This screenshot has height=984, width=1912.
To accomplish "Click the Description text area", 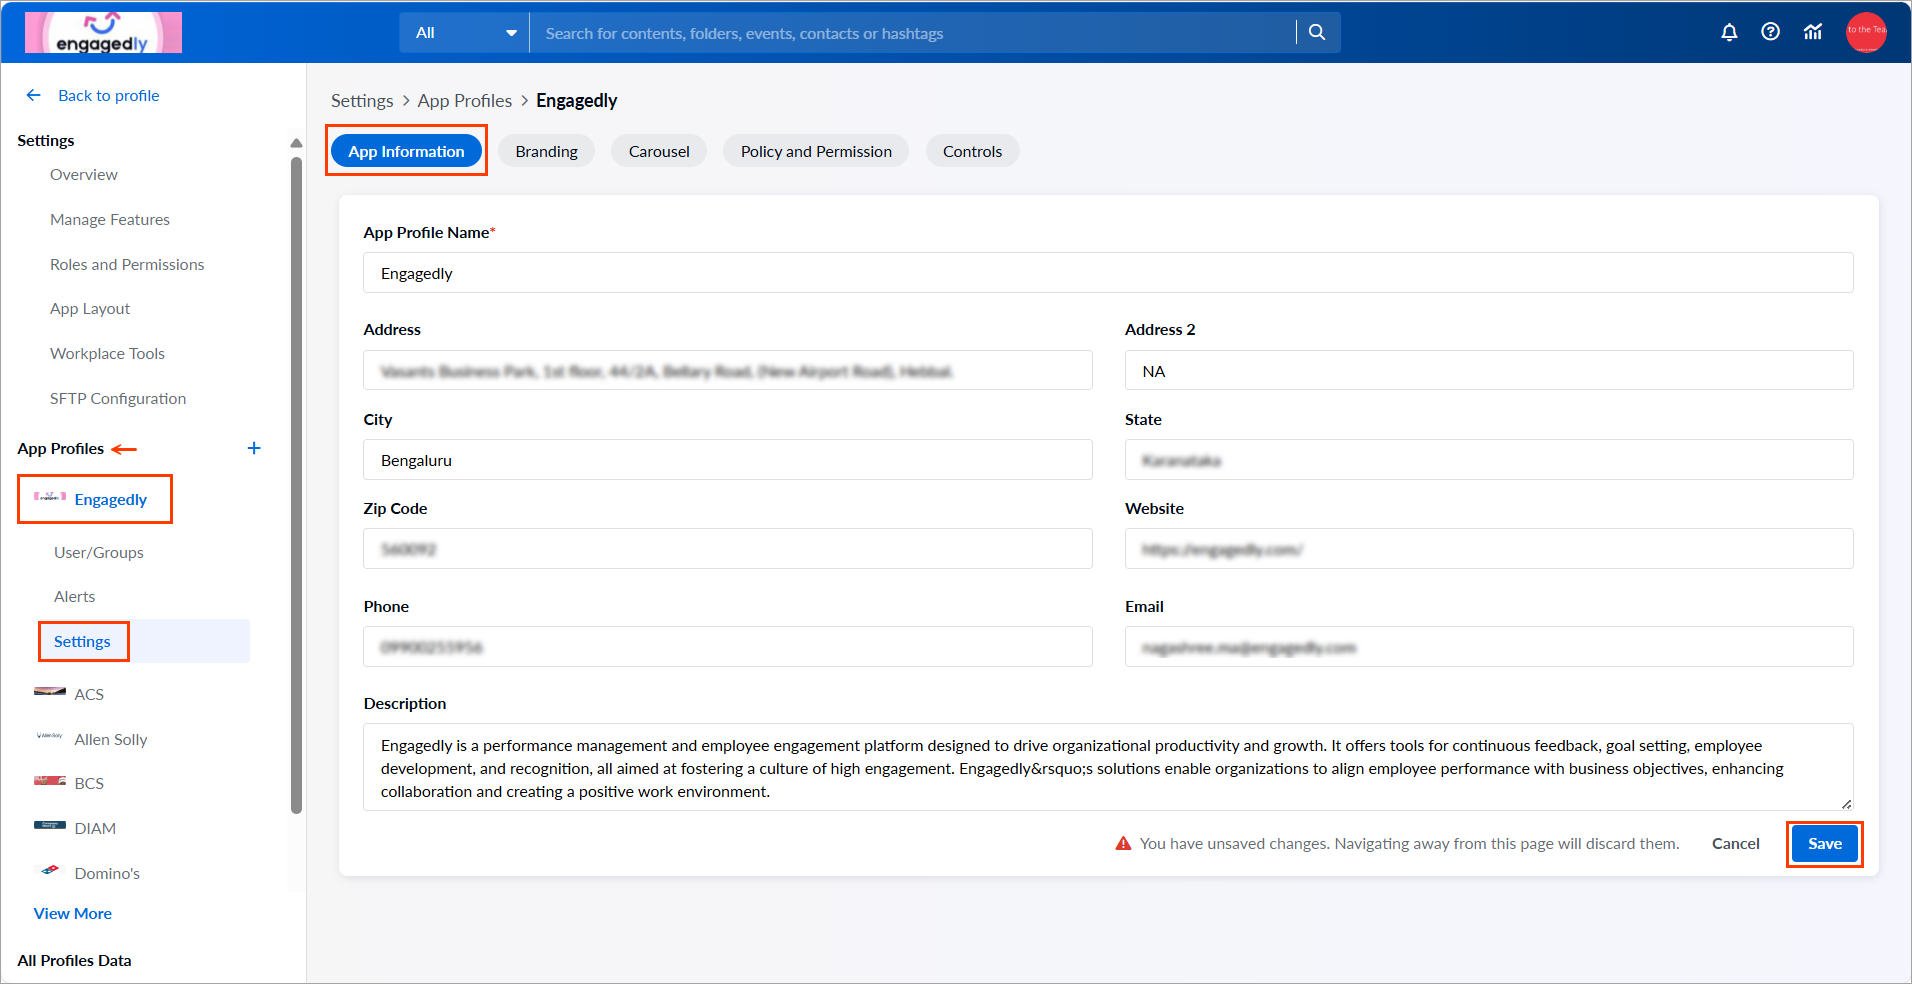I will pyautogui.click(x=1108, y=767).
